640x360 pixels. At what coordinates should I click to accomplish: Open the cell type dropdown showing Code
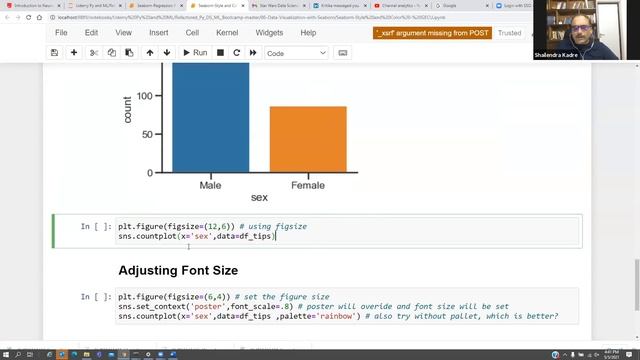[296, 53]
